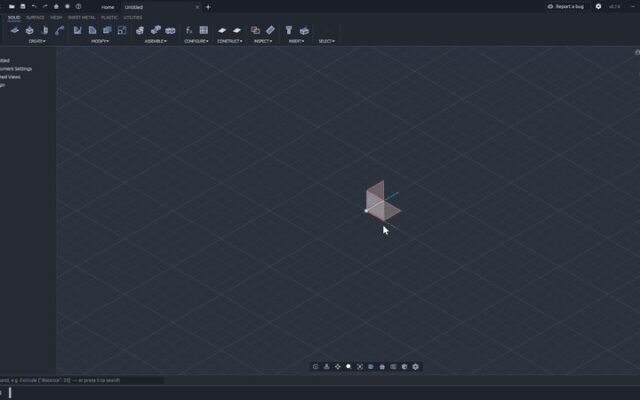Click the second icon in the Insert group
Viewport: 640px width, 400px height.
click(304, 30)
